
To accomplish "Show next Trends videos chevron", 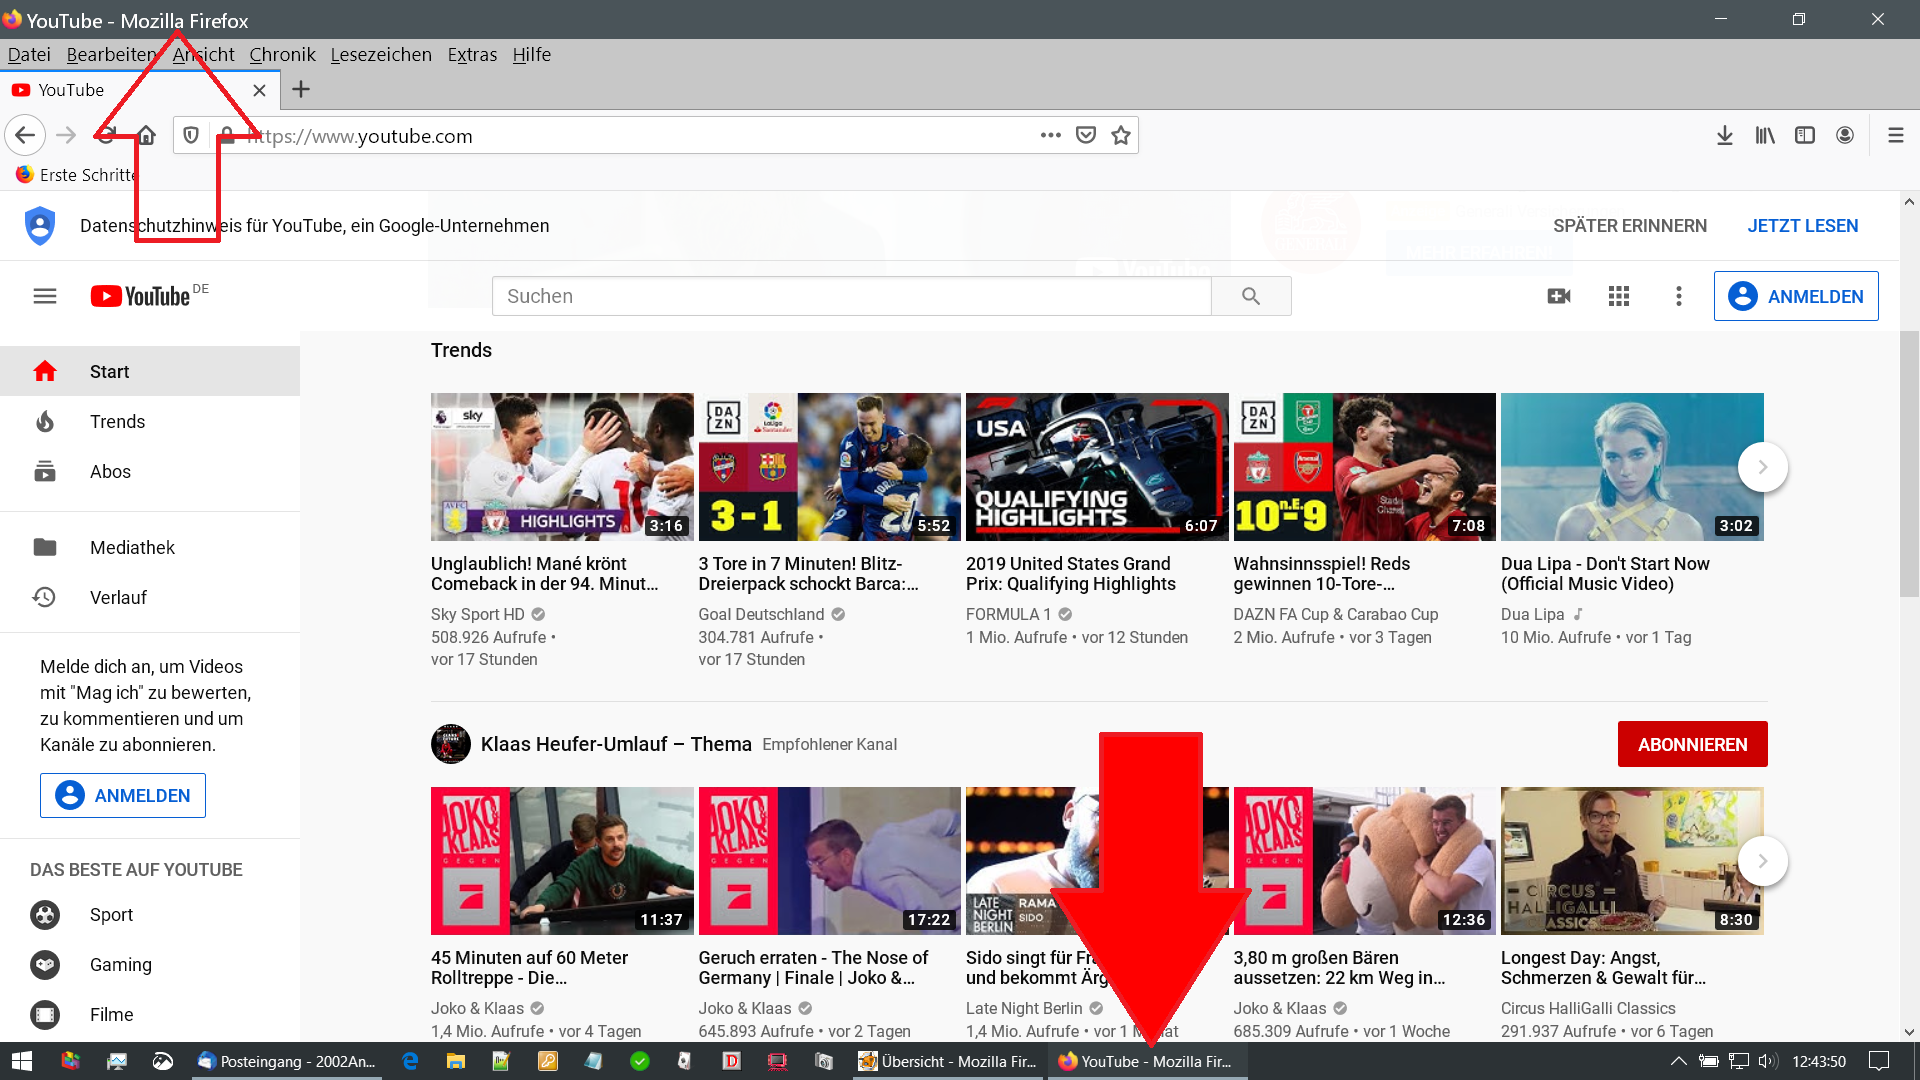I will tap(1762, 467).
